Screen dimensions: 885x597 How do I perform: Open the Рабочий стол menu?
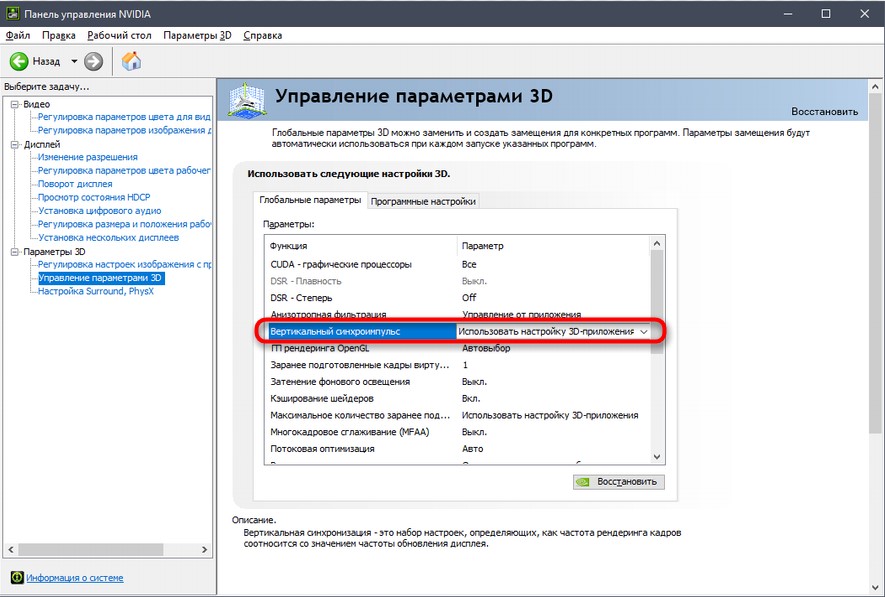119,35
